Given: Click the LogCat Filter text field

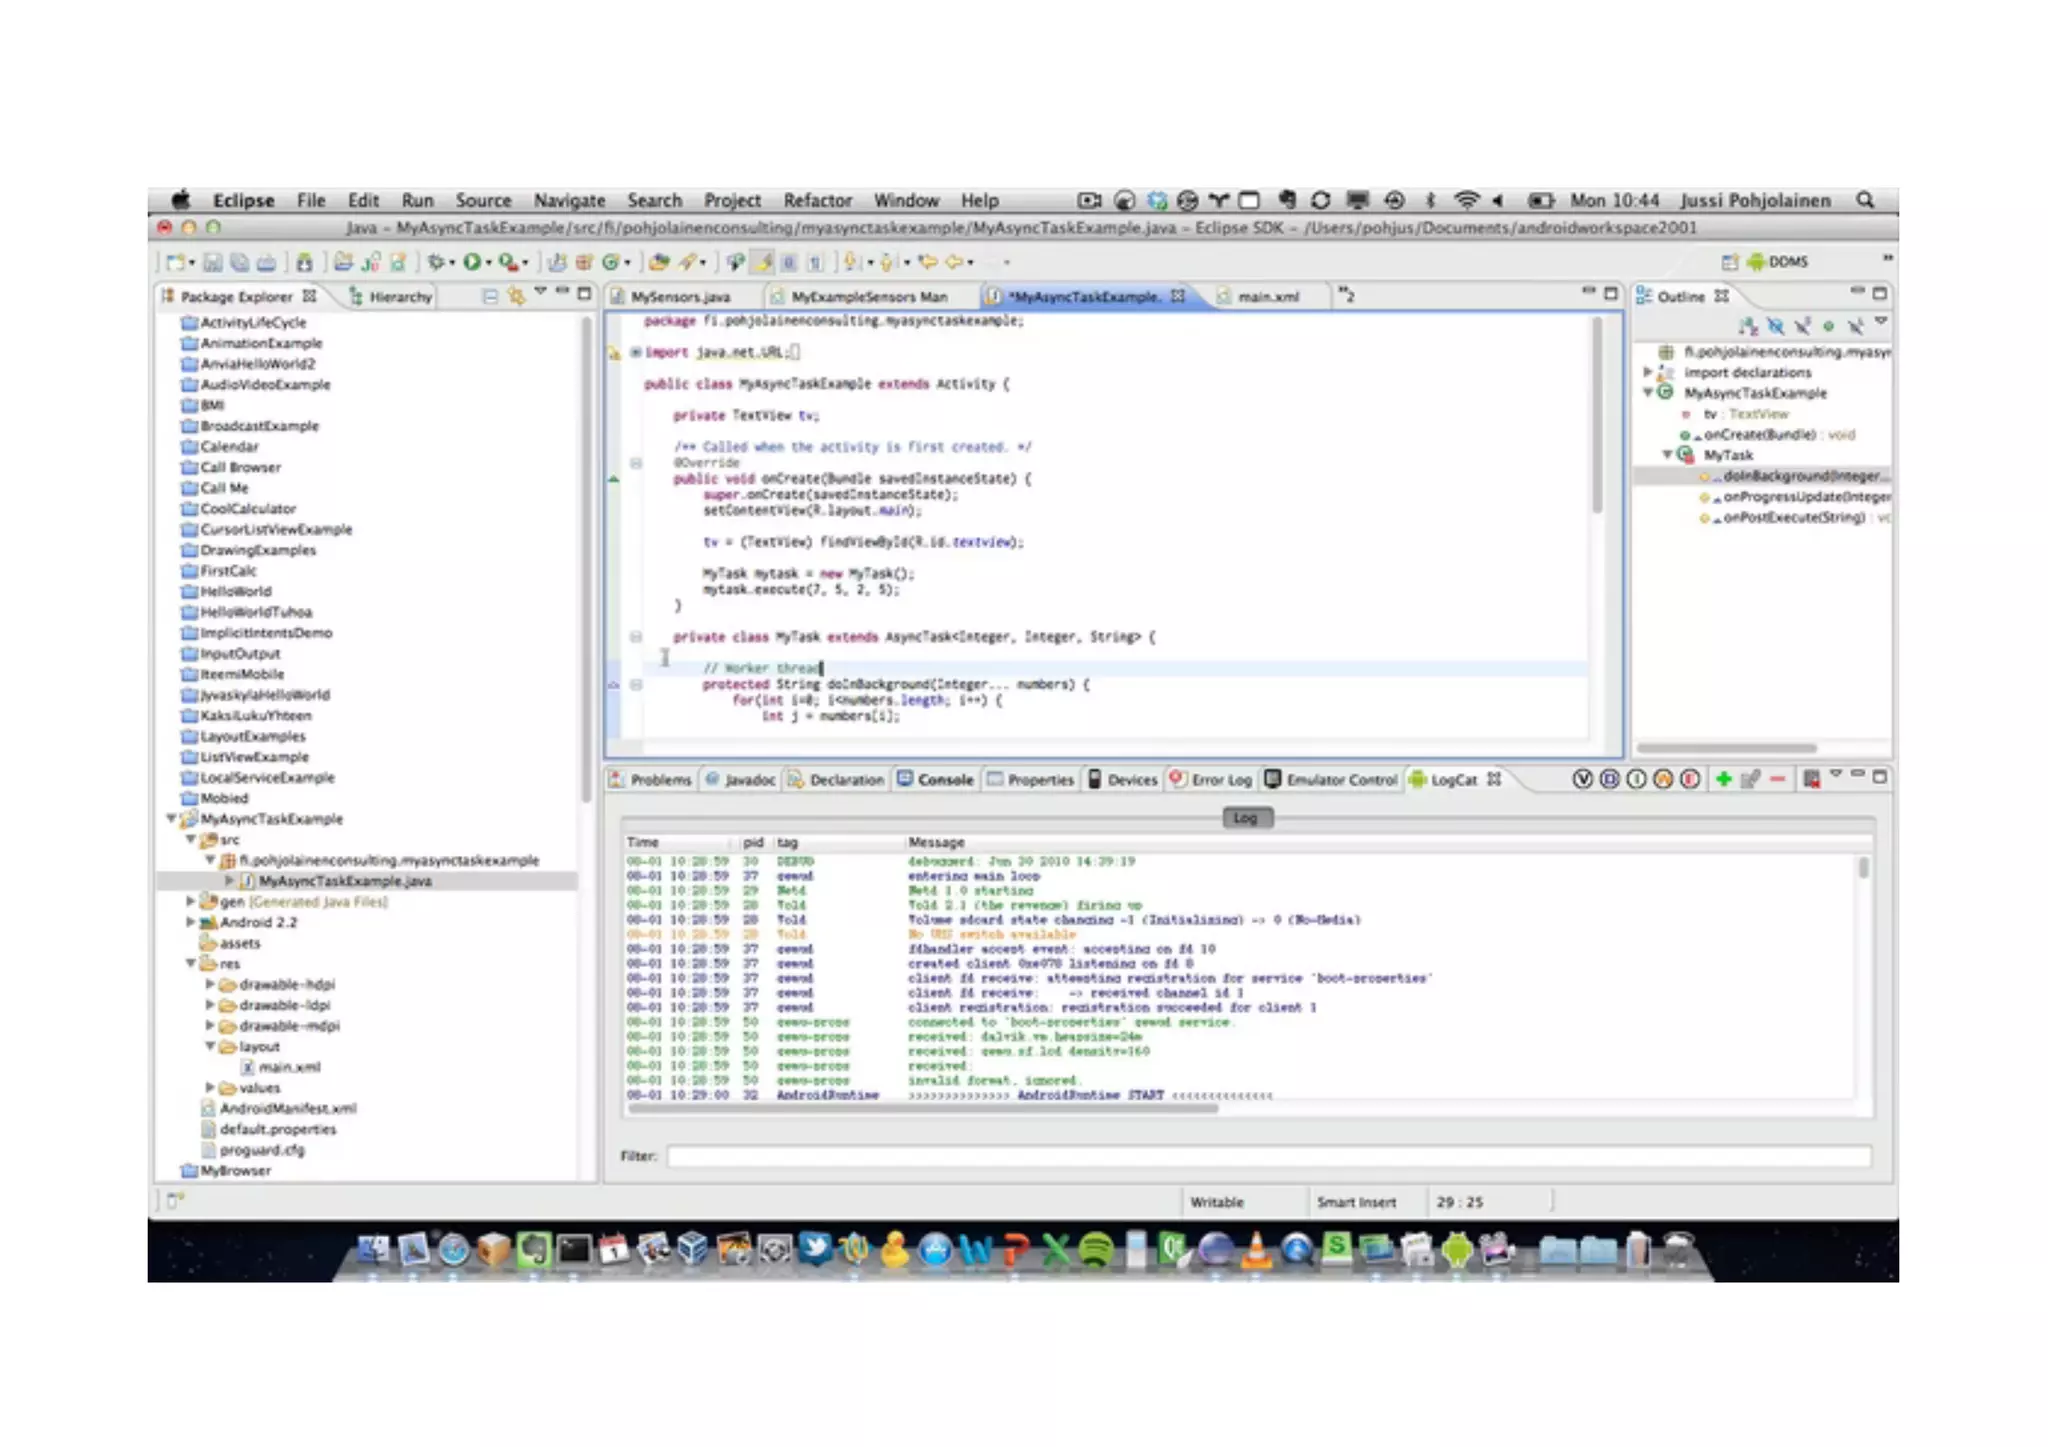Looking at the screenshot, I should [1268, 1156].
